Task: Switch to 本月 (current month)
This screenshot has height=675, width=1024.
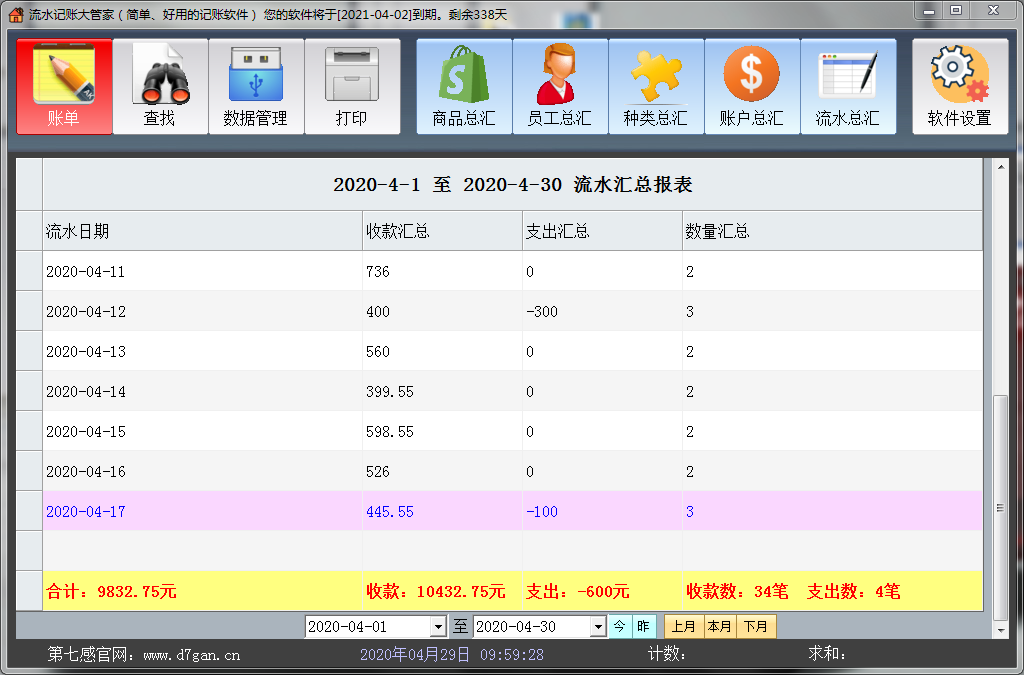Action: [718, 626]
